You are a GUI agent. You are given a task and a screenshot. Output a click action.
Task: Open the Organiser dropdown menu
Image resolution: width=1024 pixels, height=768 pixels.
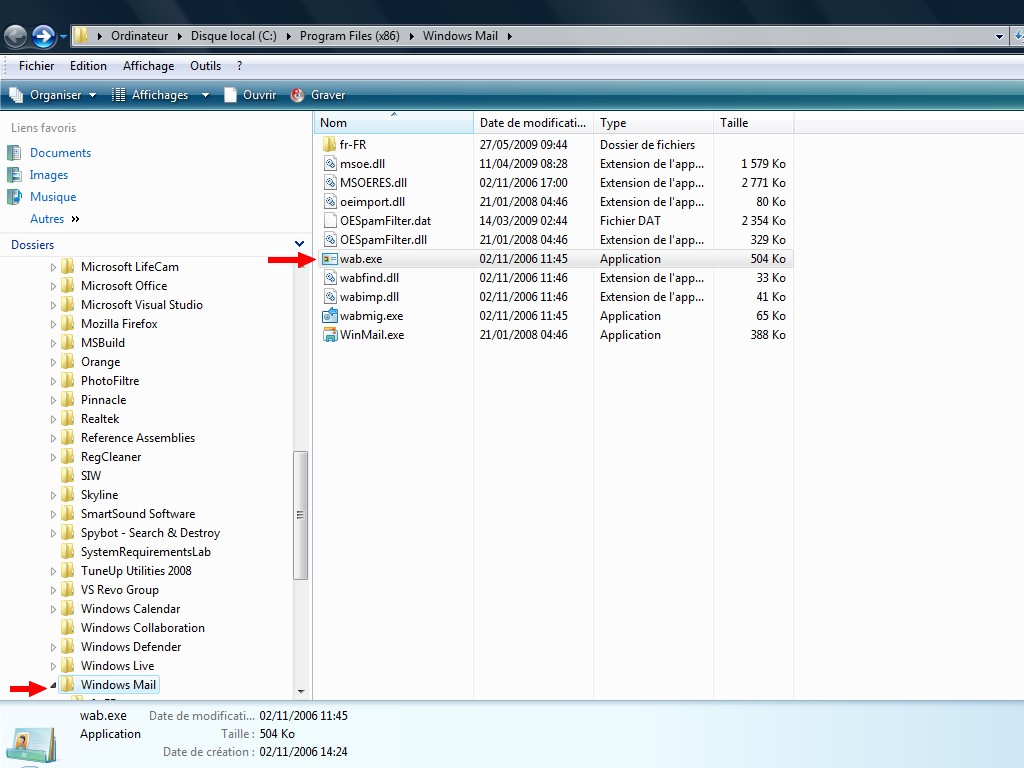point(54,95)
